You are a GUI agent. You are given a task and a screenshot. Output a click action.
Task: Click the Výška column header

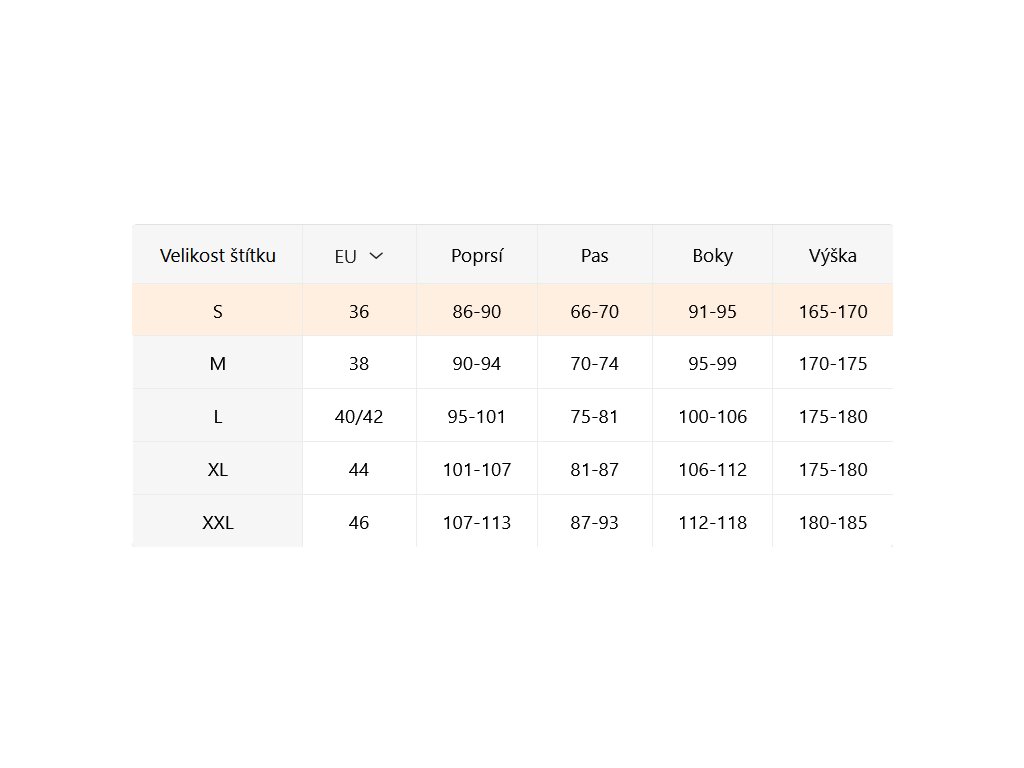click(833, 255)
